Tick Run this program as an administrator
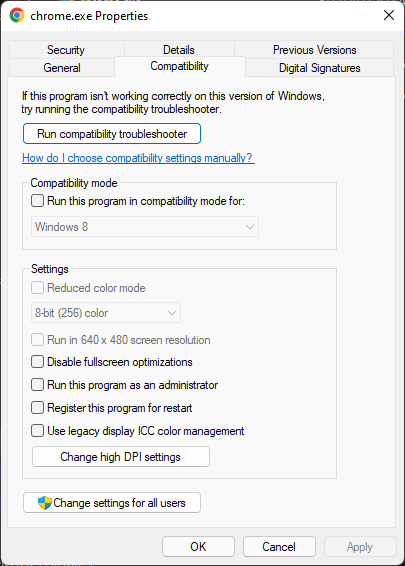Screen dimensions: 405x566 (38, 385)
